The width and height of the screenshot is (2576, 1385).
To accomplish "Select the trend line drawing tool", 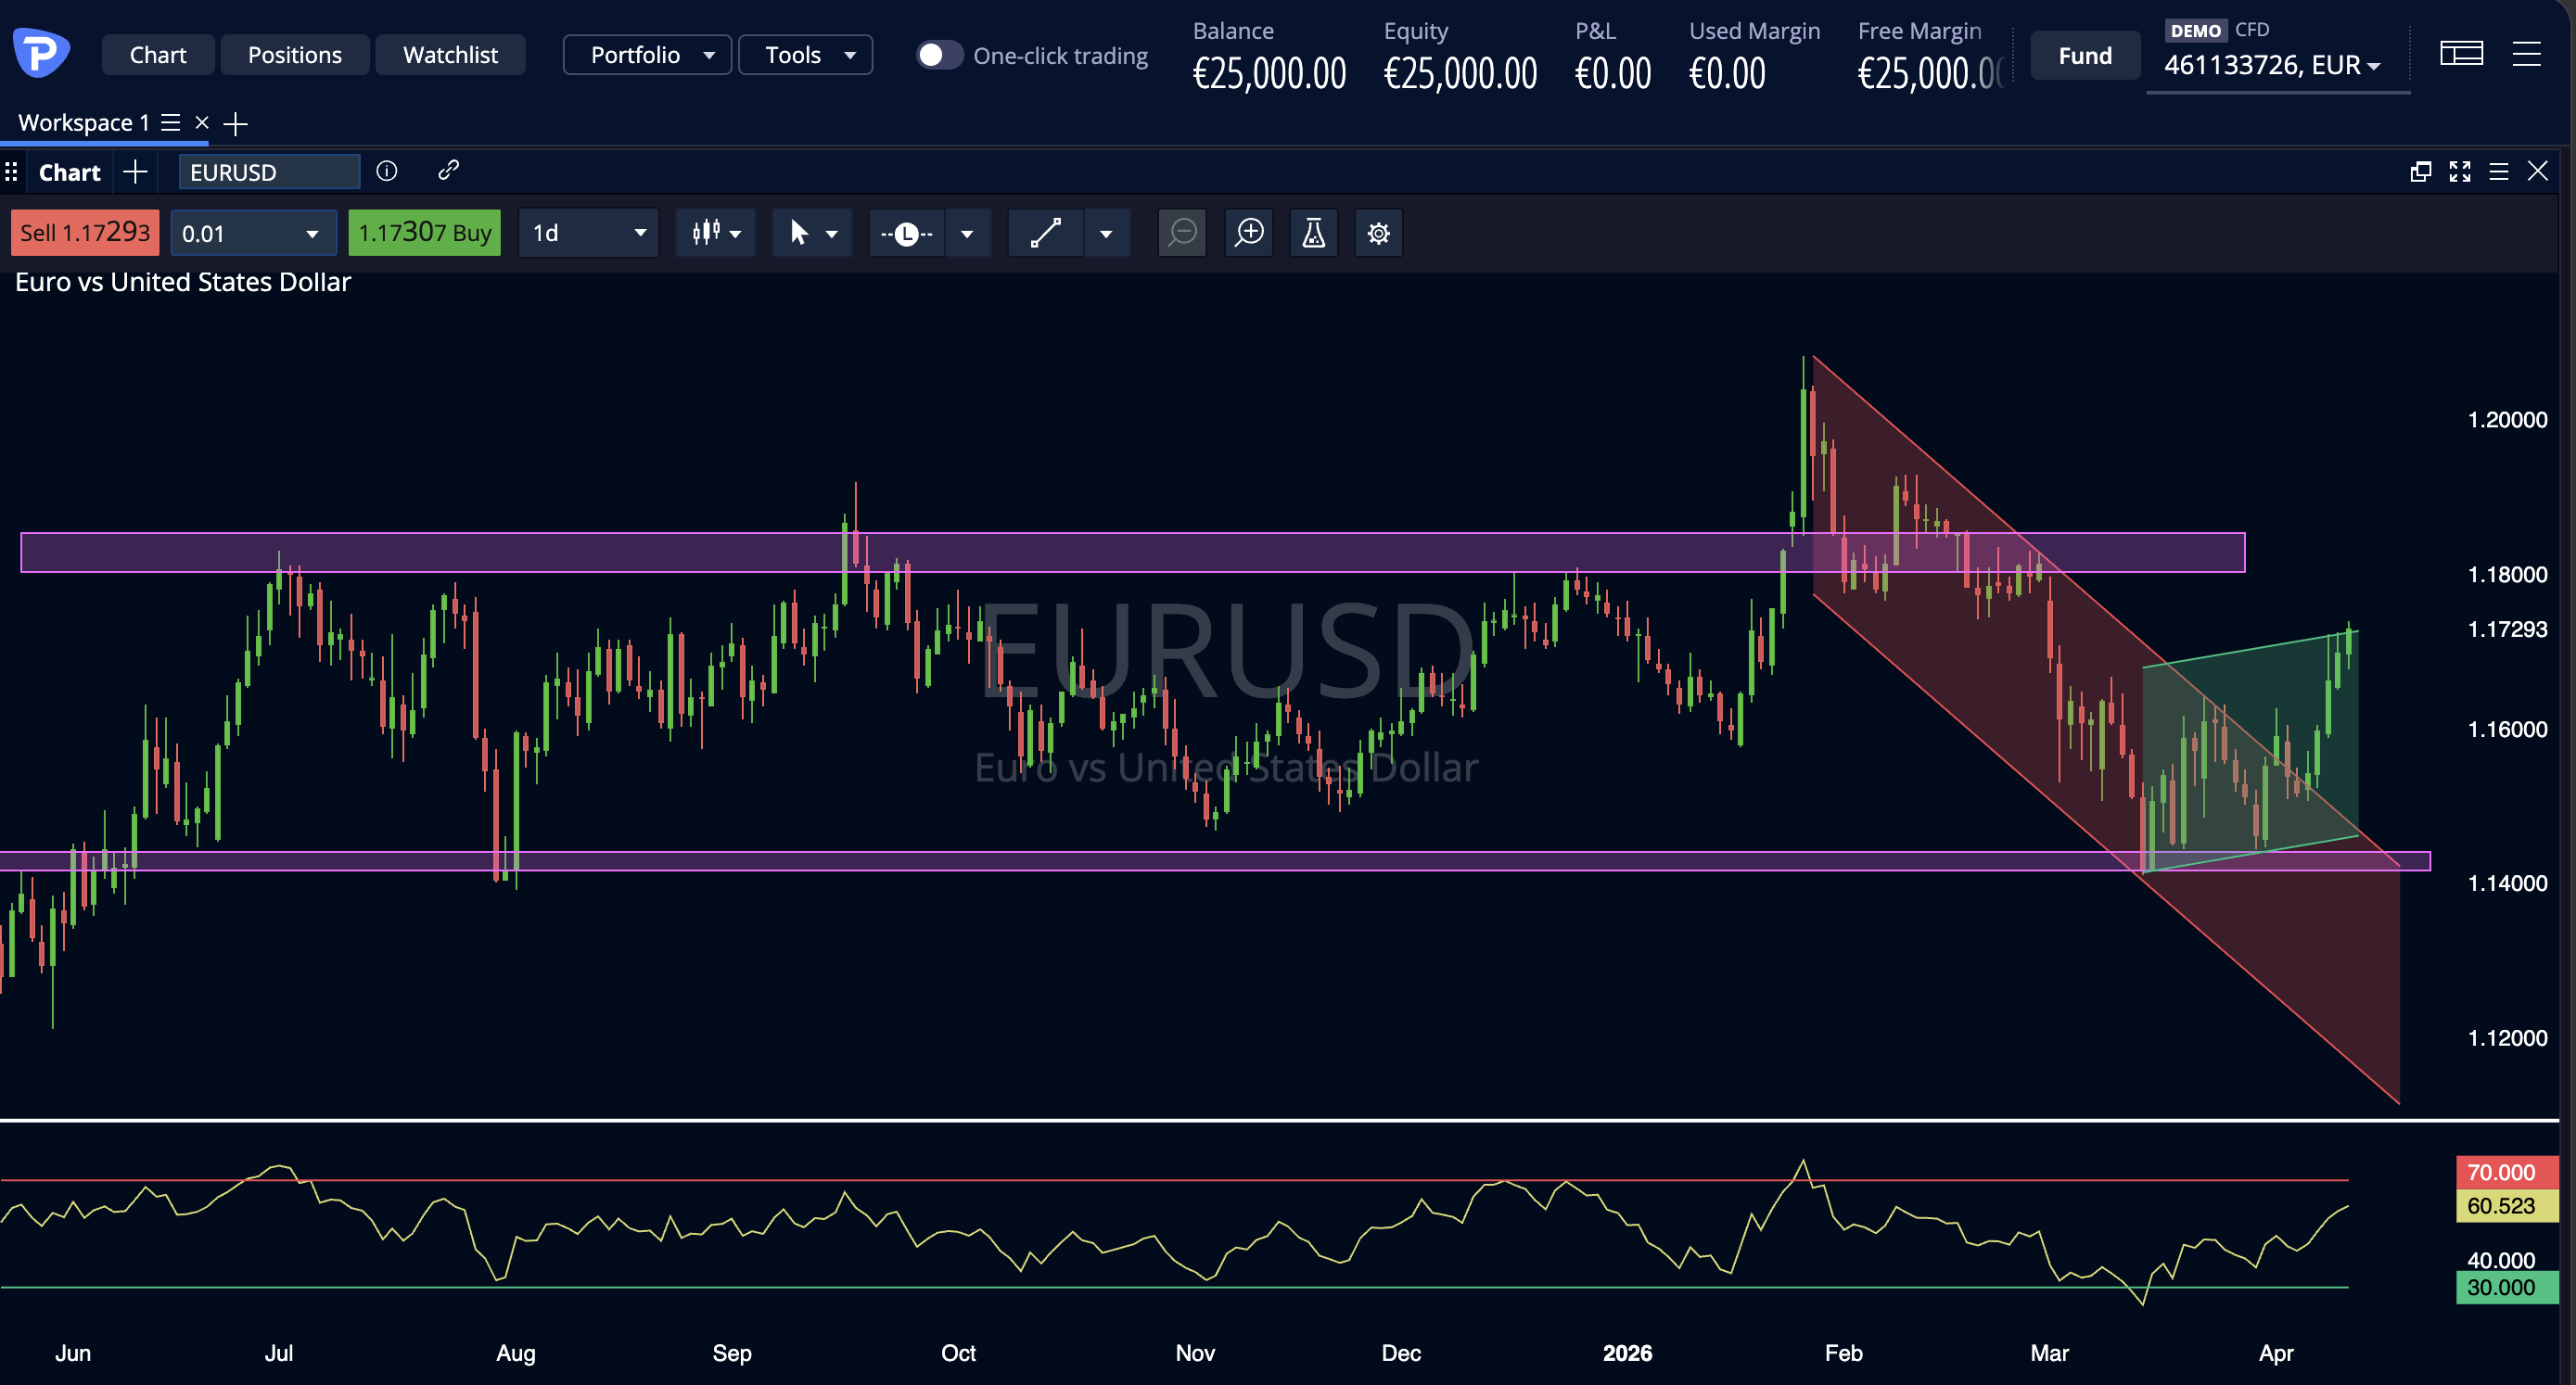I will [1045, 233].
